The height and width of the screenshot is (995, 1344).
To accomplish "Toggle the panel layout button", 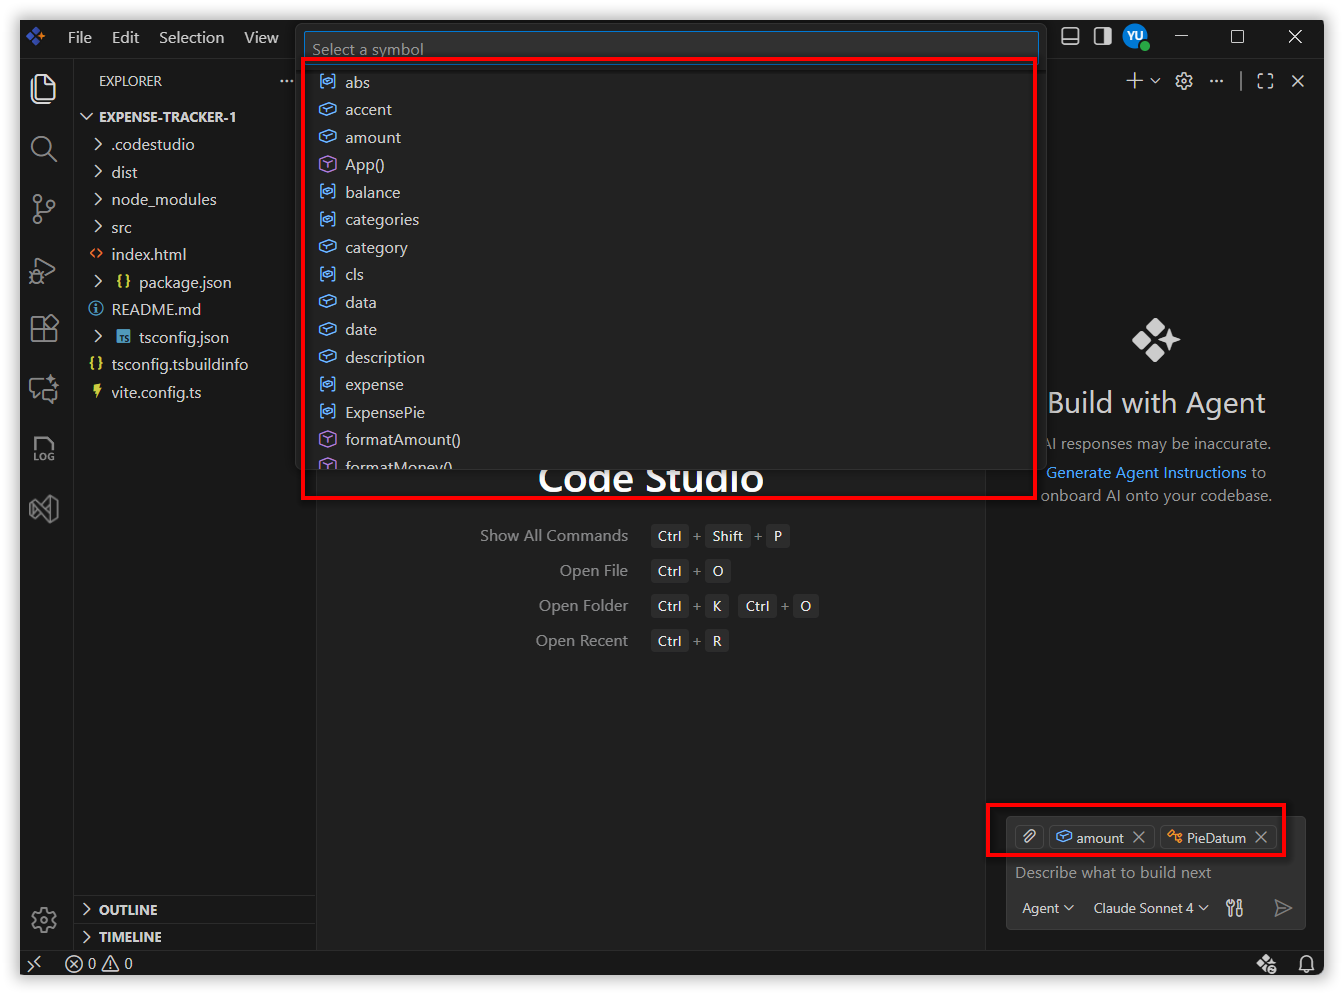I will [1070, 37].
